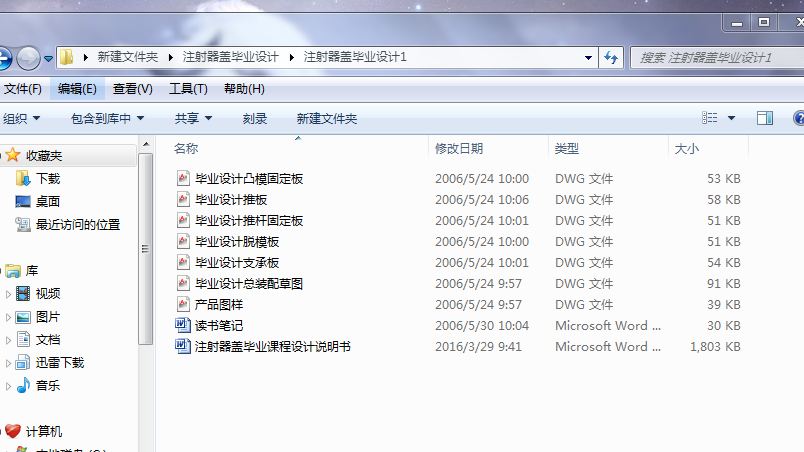Expand the 迅雷下载 library node
The image size is (804, 452).
pos(8,363)
